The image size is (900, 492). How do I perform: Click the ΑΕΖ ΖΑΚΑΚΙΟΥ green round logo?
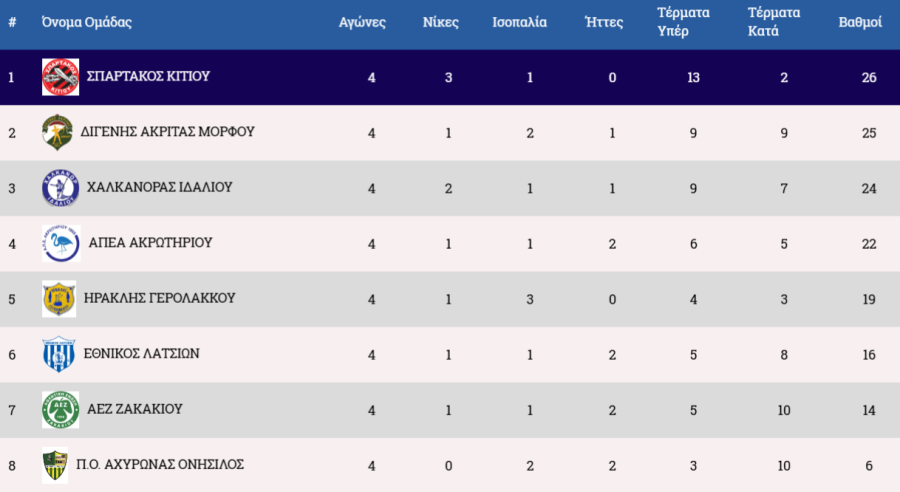tap(60, 410)
